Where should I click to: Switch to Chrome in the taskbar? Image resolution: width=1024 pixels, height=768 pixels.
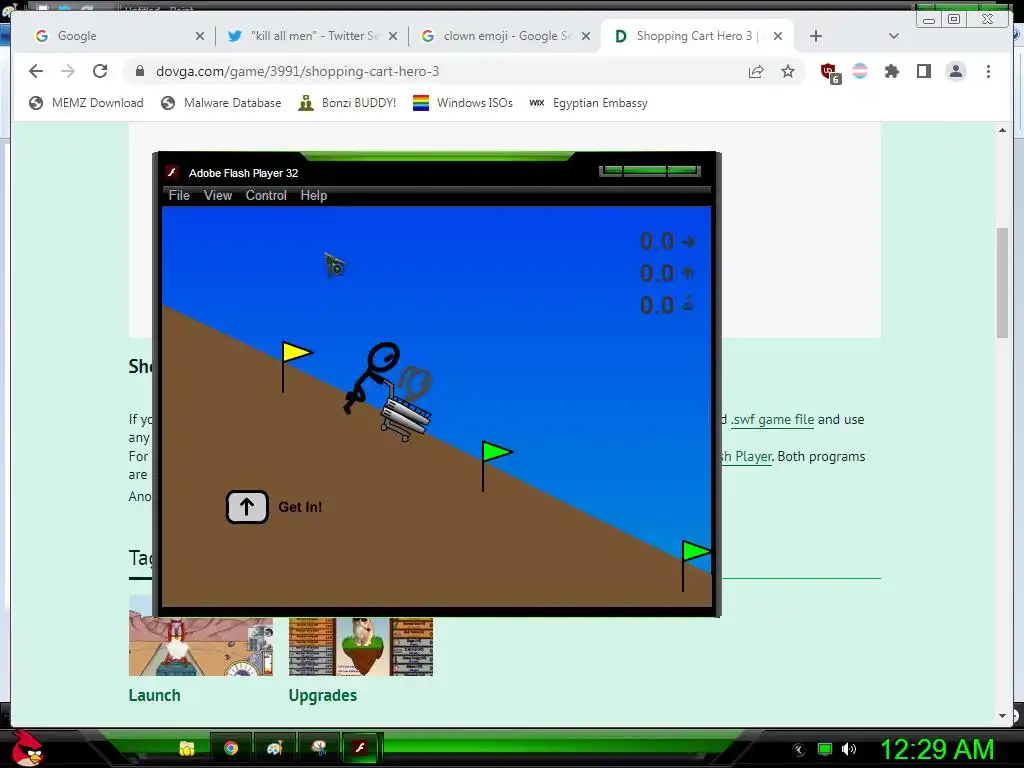click(x=231, y=748)
